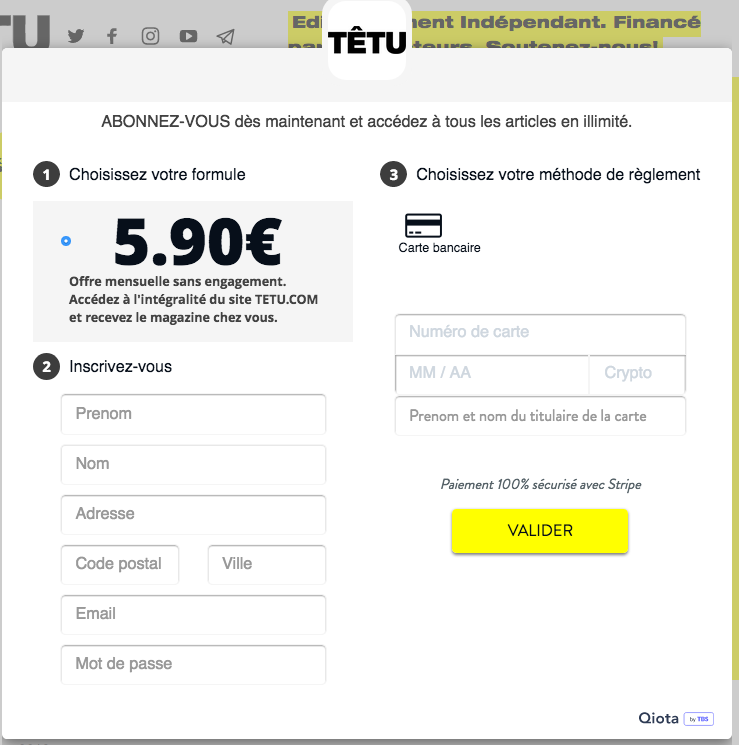Screen dimensions: 739x745
Task: Focus the Nom input field
Action: coord(193,464)
